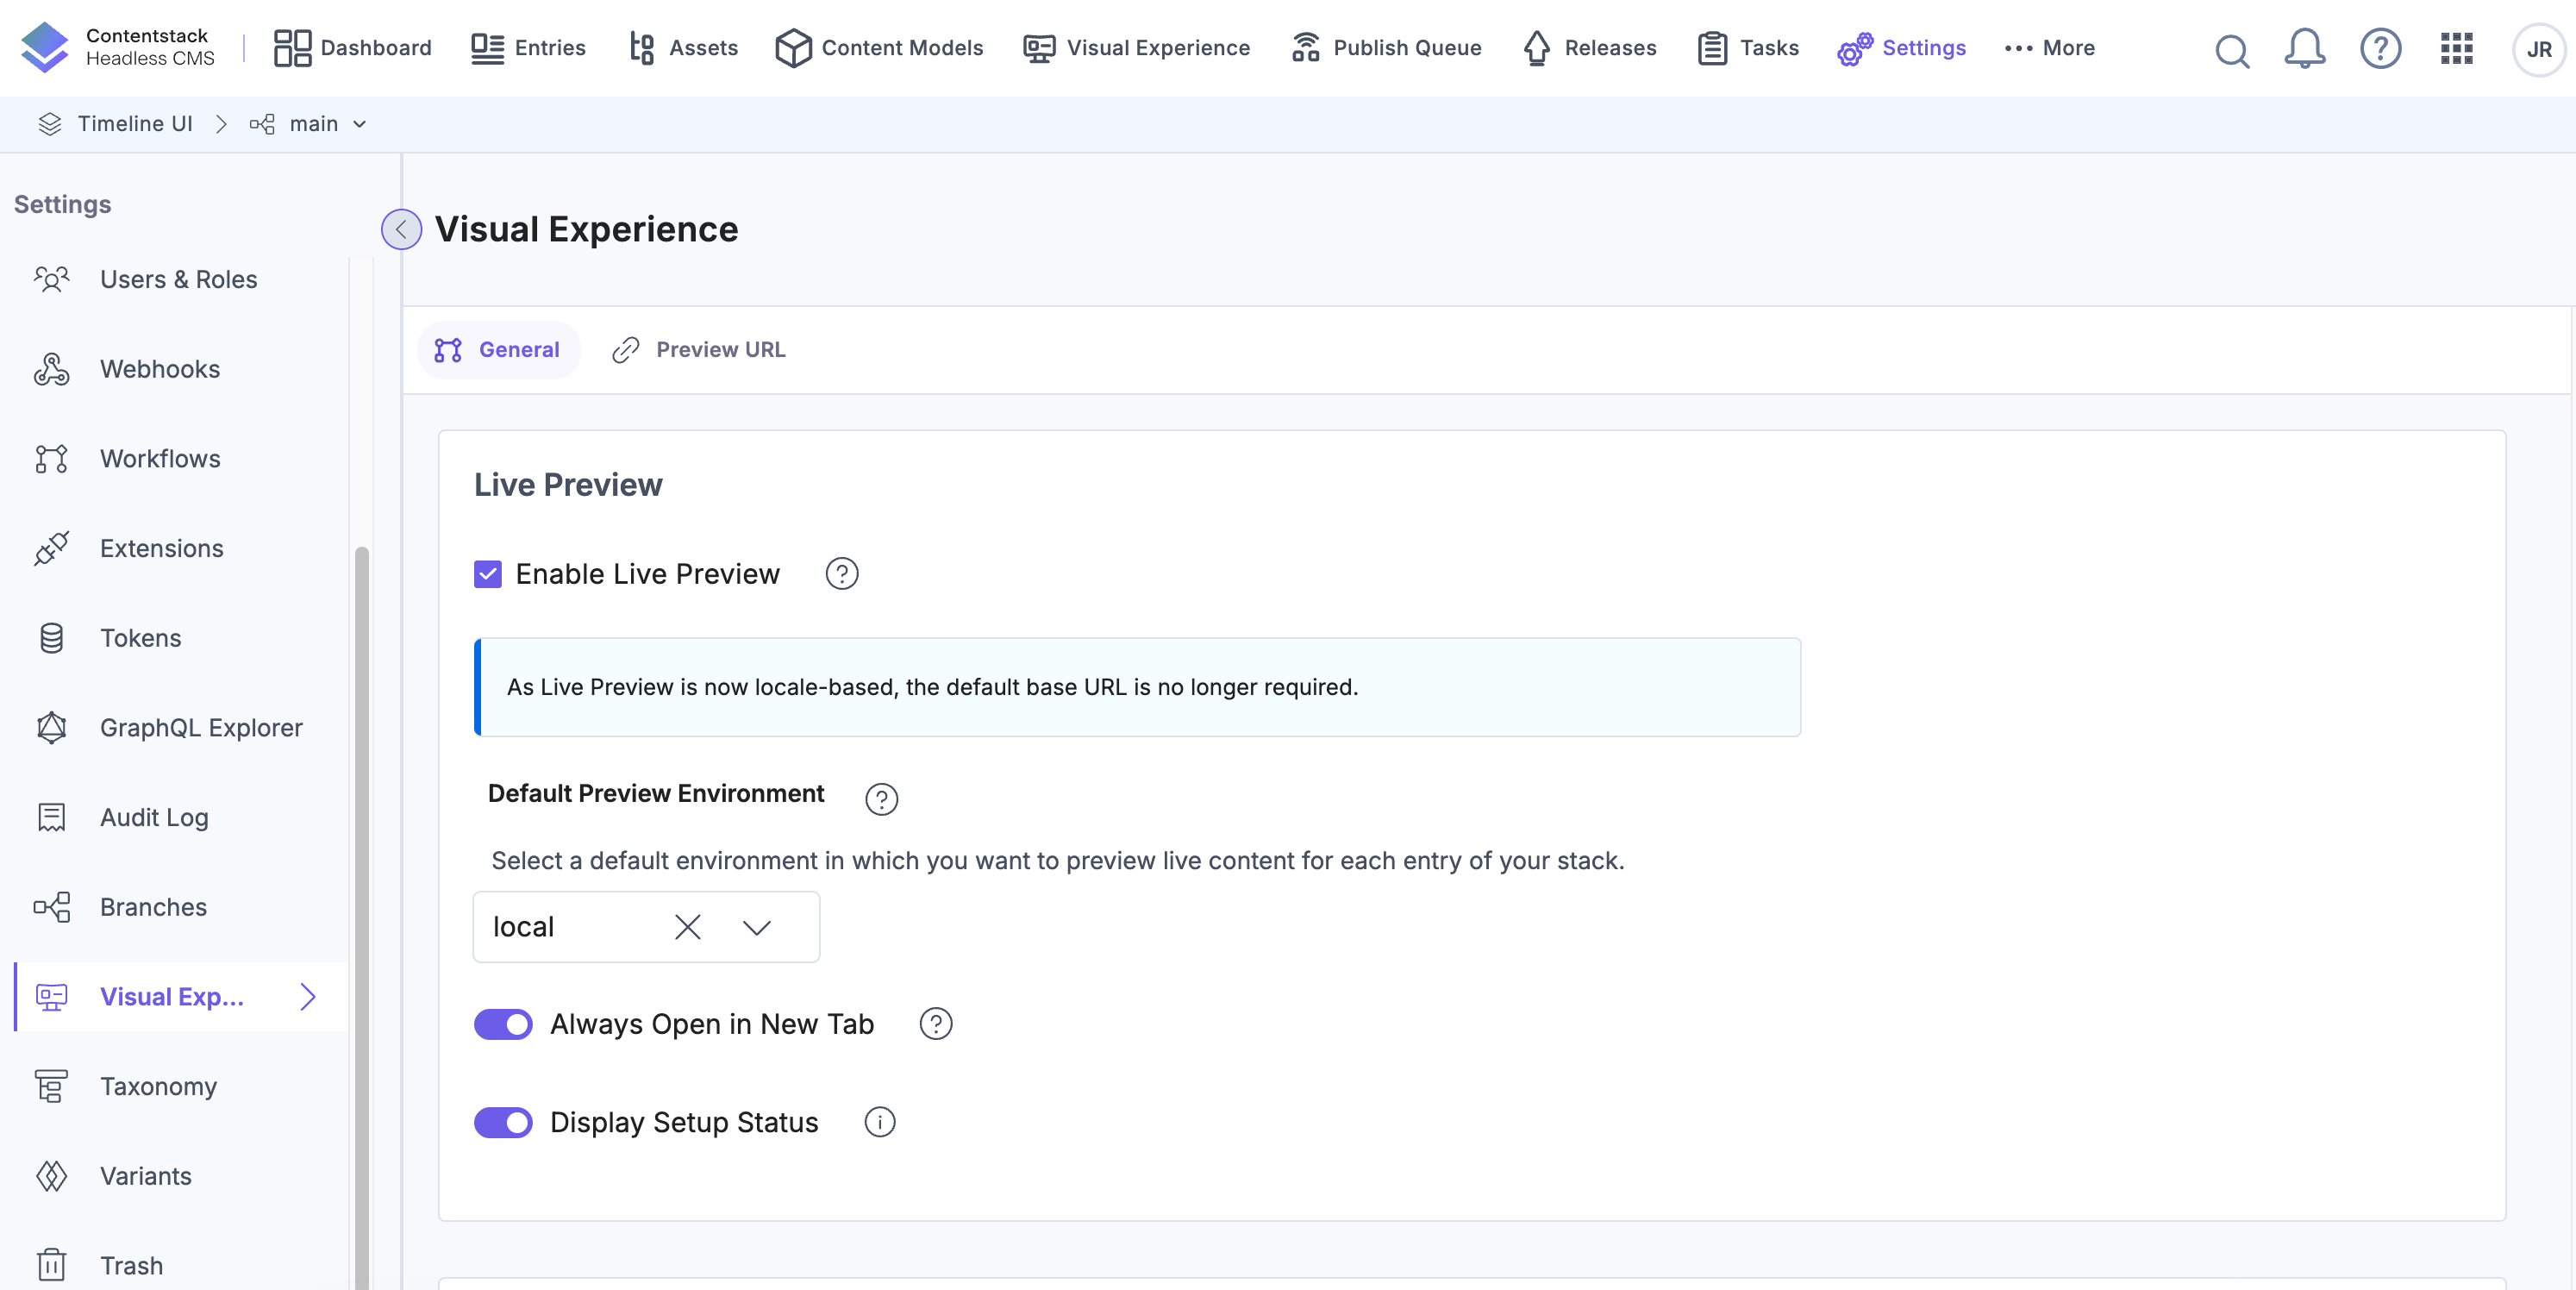
Task: Collapse the settings sidebar arrow
Action: 401,229
